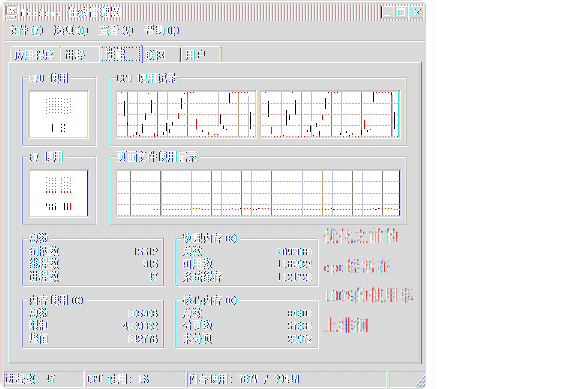
Task: Close the Task Manager window
Action: click(x=417, y=13)
